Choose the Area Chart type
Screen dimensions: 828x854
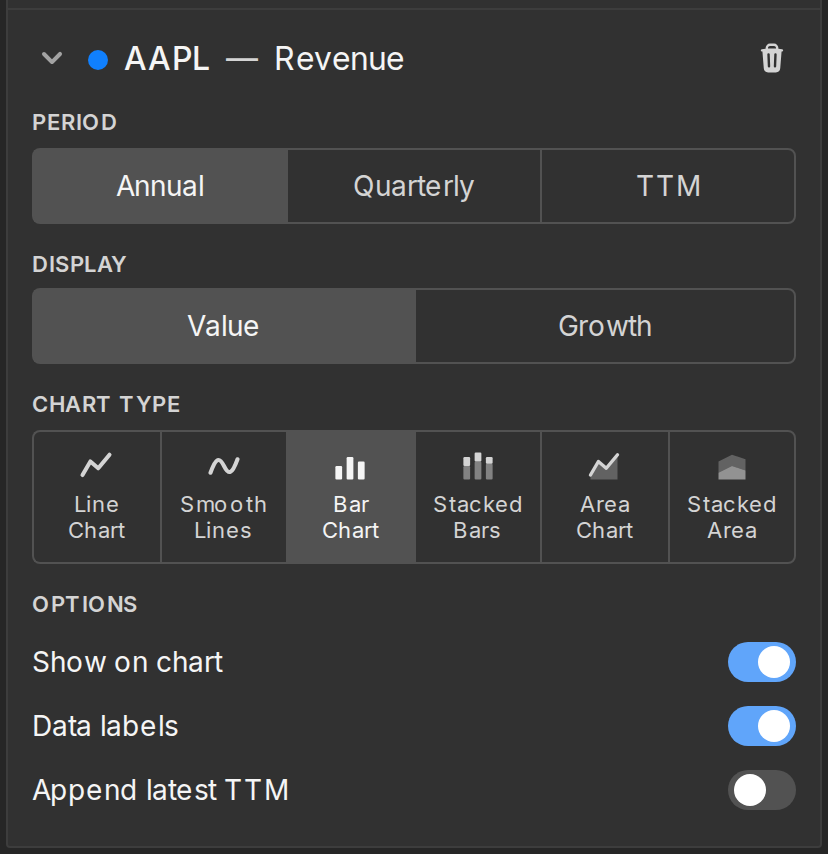tap(605, 497)
